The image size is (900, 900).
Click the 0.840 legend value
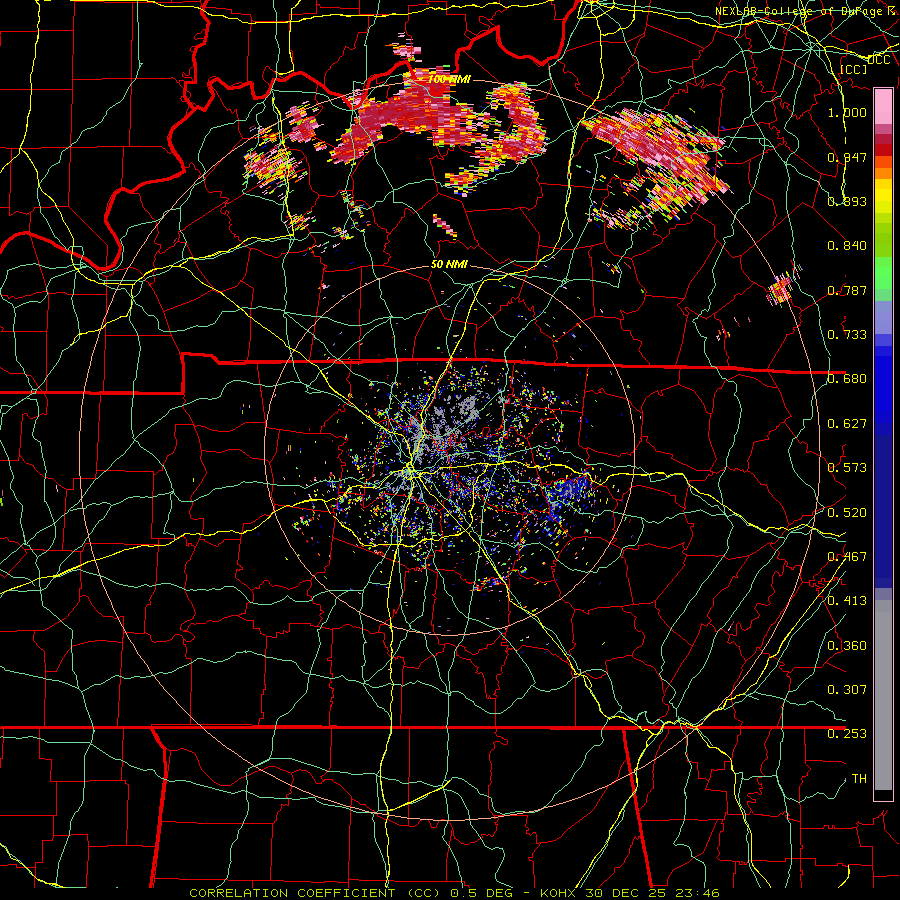click(x=847, y=246)
